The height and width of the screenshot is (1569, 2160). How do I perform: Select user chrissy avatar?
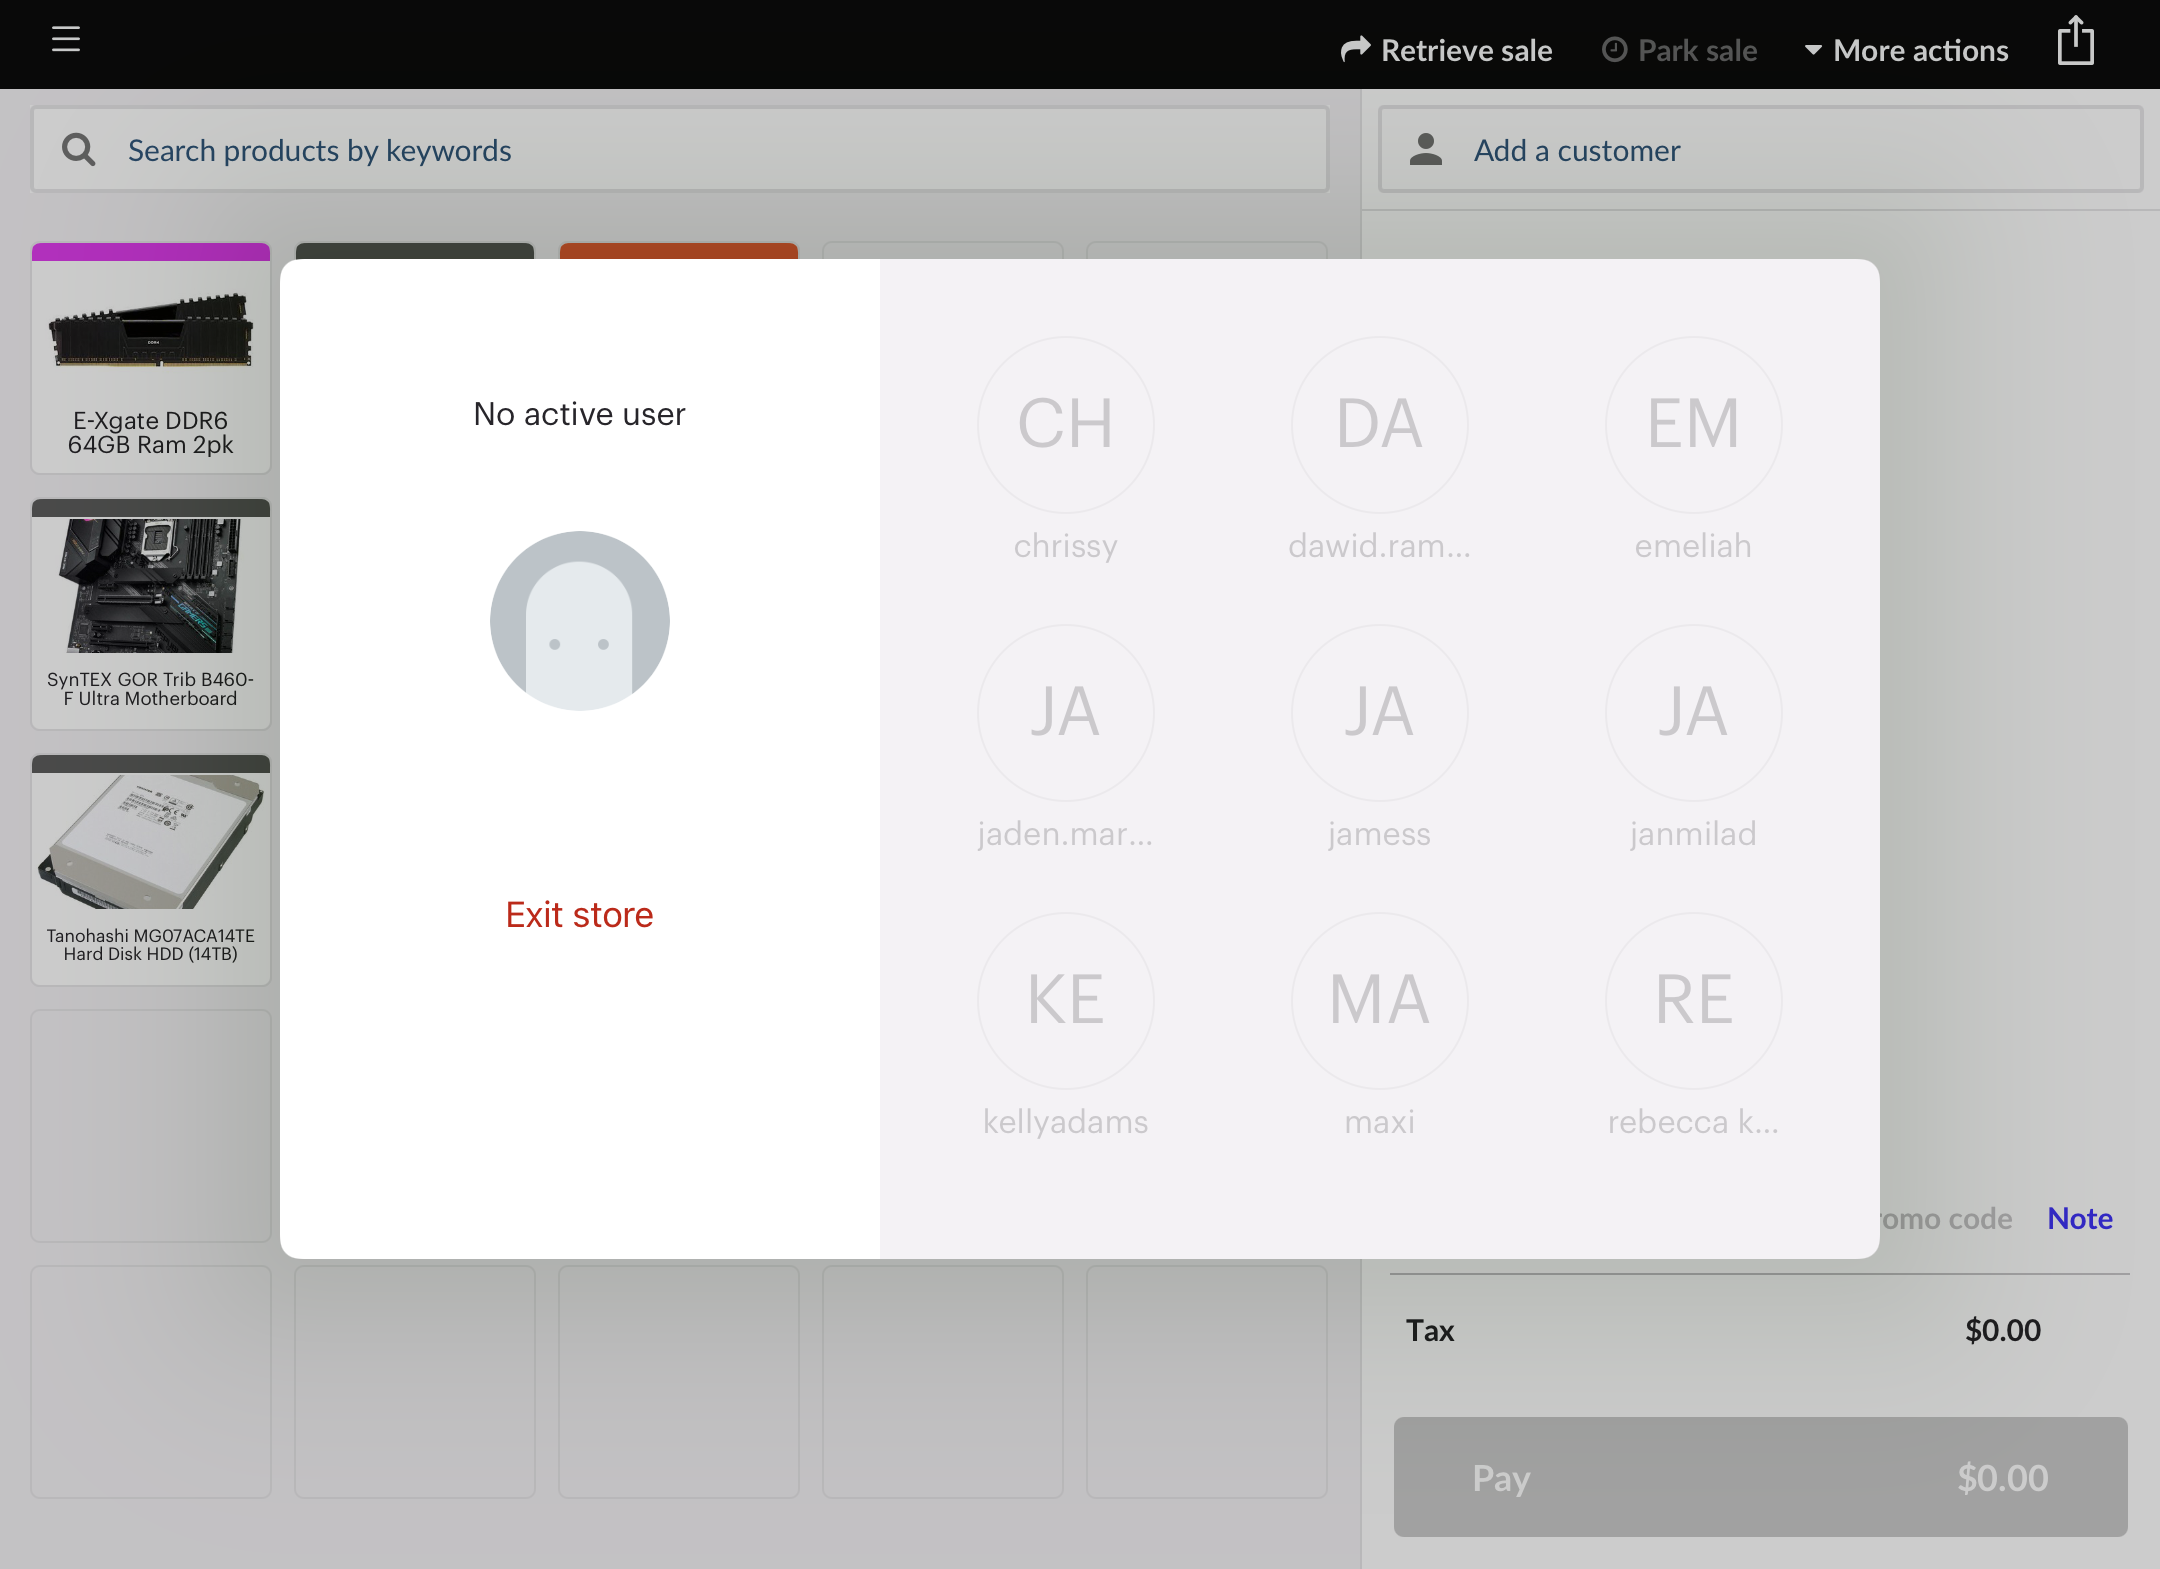pyautogui.click(x=1065, y=424)
